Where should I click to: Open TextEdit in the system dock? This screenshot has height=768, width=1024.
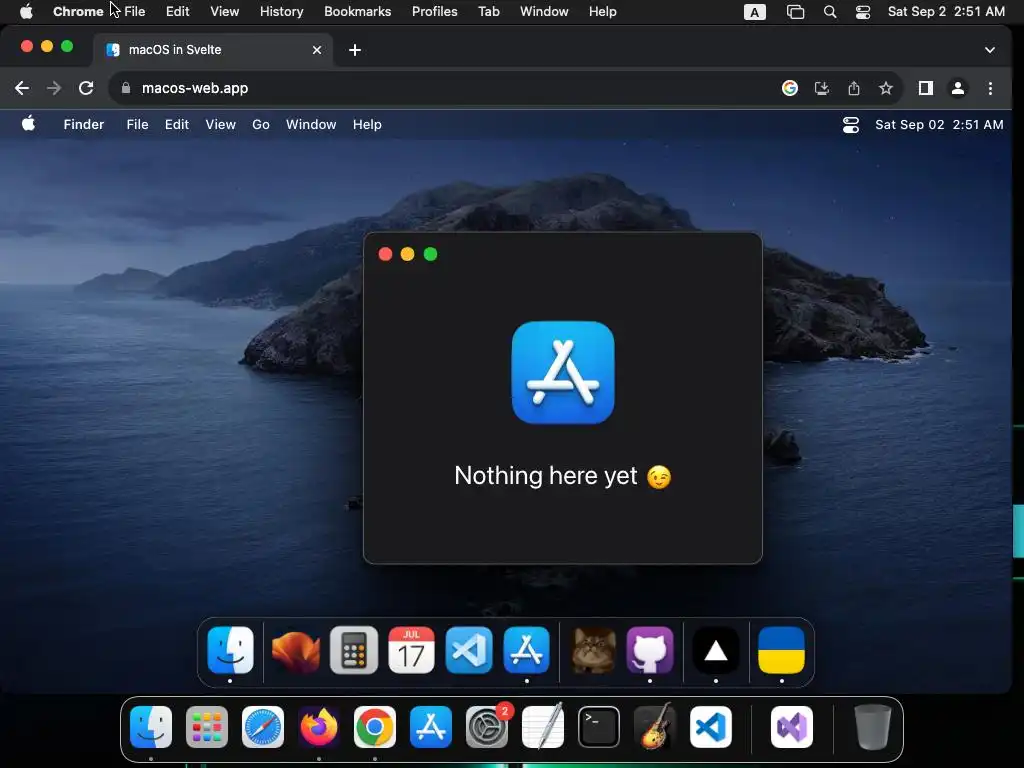(x=543, y=727)
